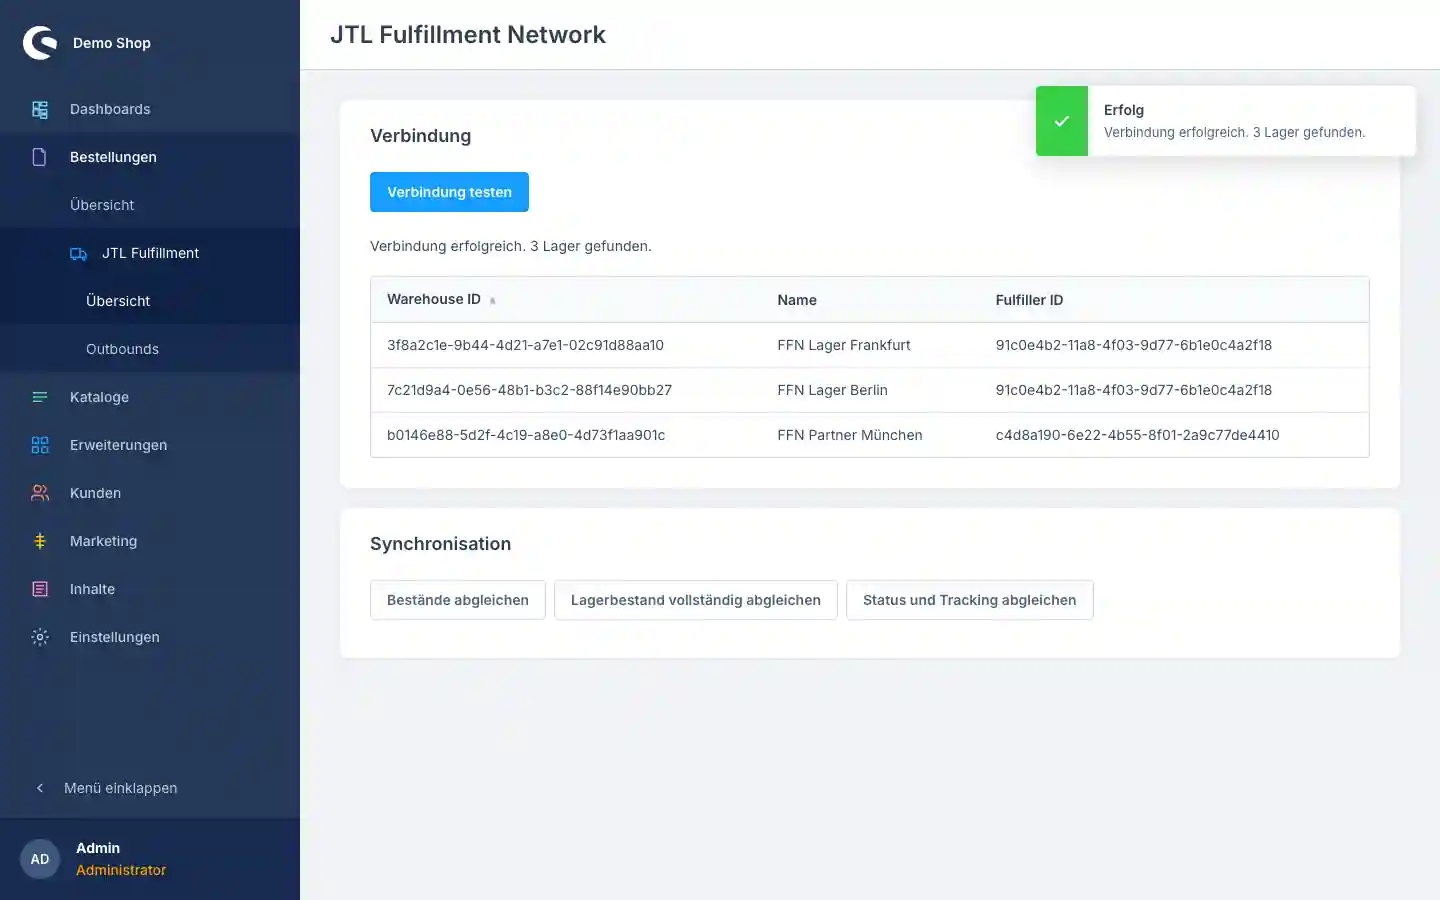Image resolution: width=1440 pixels, height=900 pixels.
Task: Click fulfiller ID c4d8a190-6e22-4b55-8f01-2a9c77de4410
Action: (1137, 435)
